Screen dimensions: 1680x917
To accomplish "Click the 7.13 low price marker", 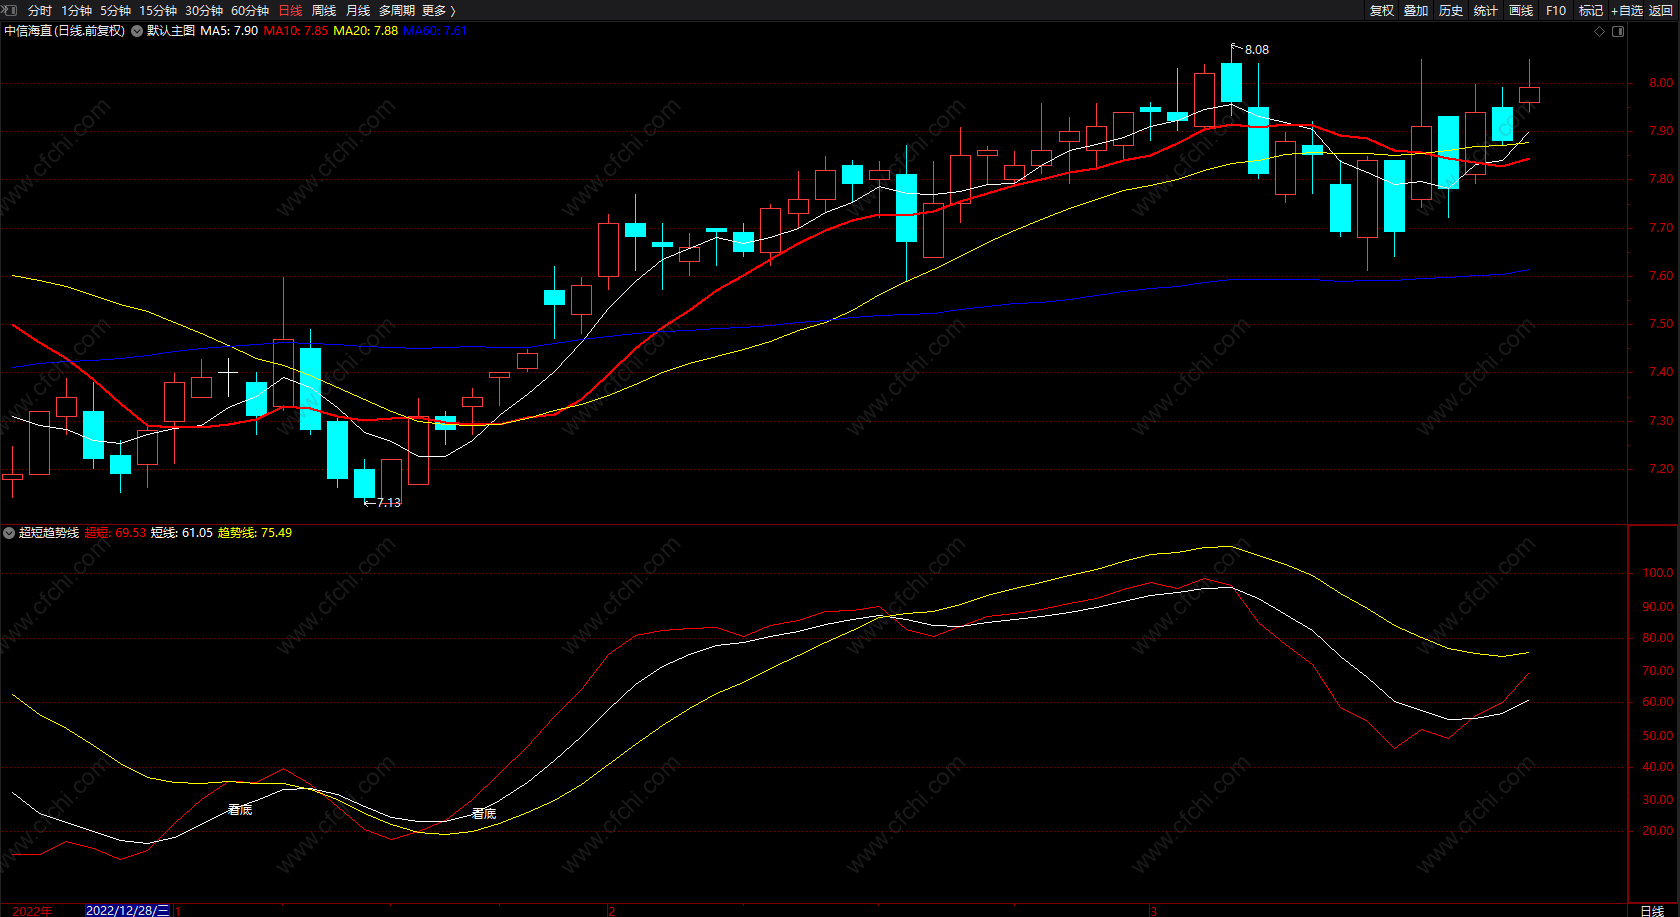I will pyautogui.click(x=389, y=503).
